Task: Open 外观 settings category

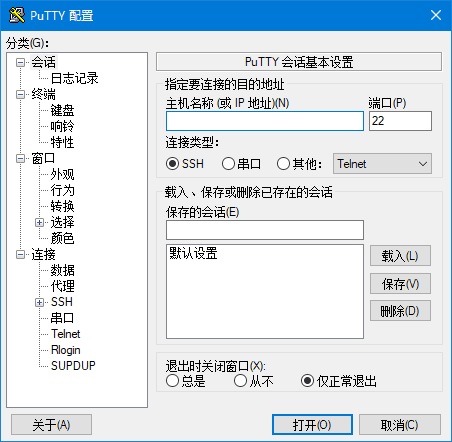Action: [x=62, y=174]
